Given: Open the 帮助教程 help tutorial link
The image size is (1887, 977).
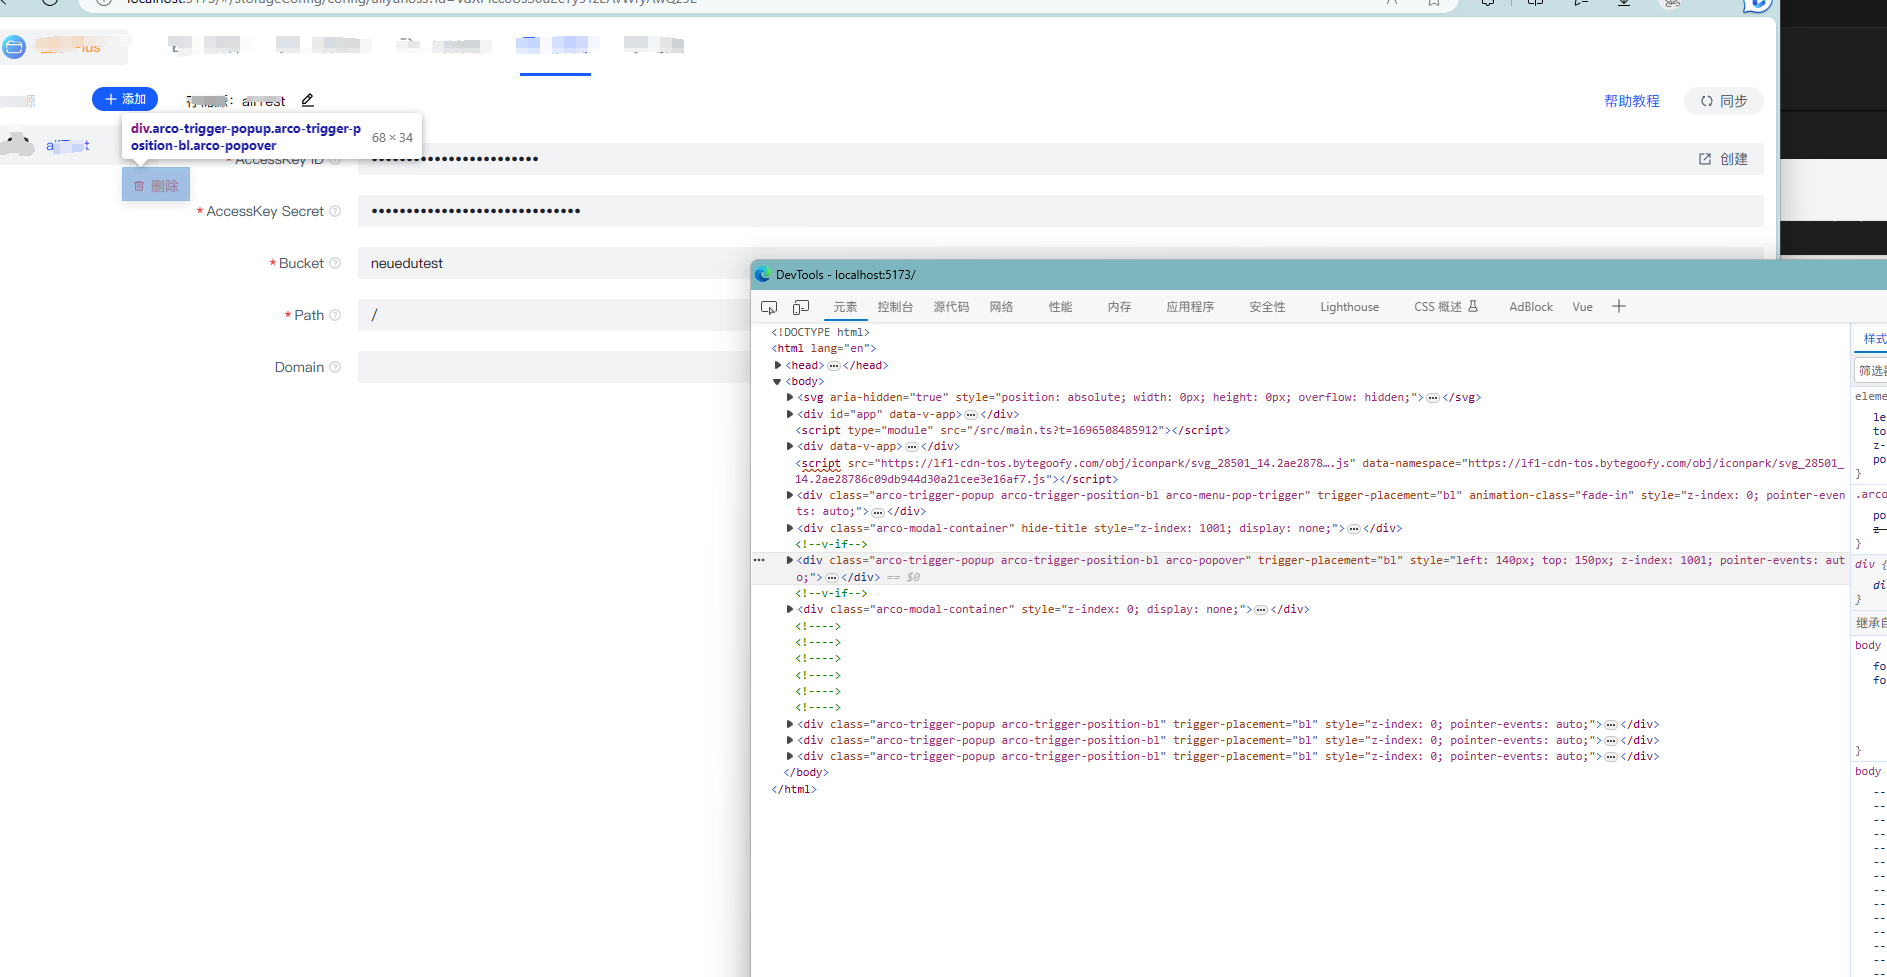Looking at the screenshot, I should (1631, 101).
